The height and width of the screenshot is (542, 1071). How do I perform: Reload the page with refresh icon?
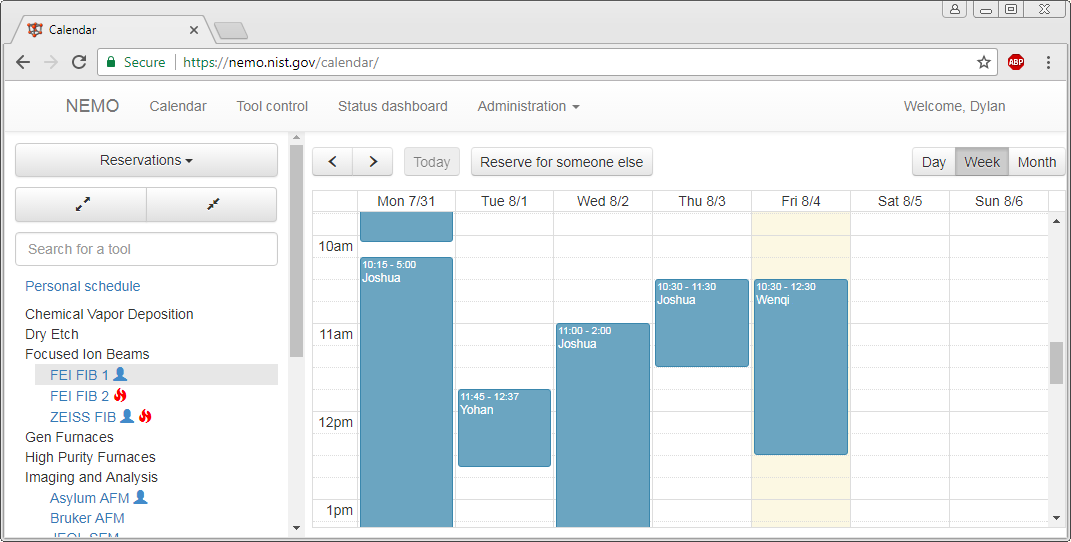pyautogui.click(x=79, y=62)
